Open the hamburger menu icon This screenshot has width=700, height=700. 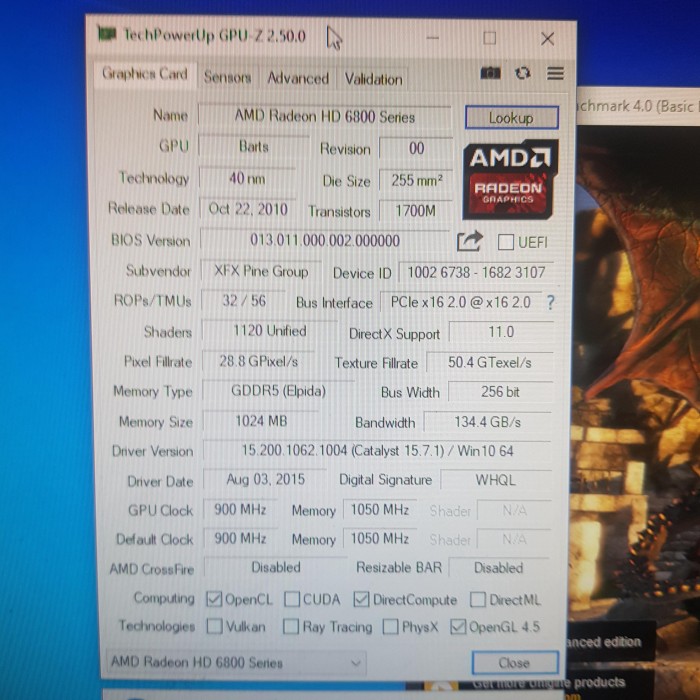[x=555, y=74]
